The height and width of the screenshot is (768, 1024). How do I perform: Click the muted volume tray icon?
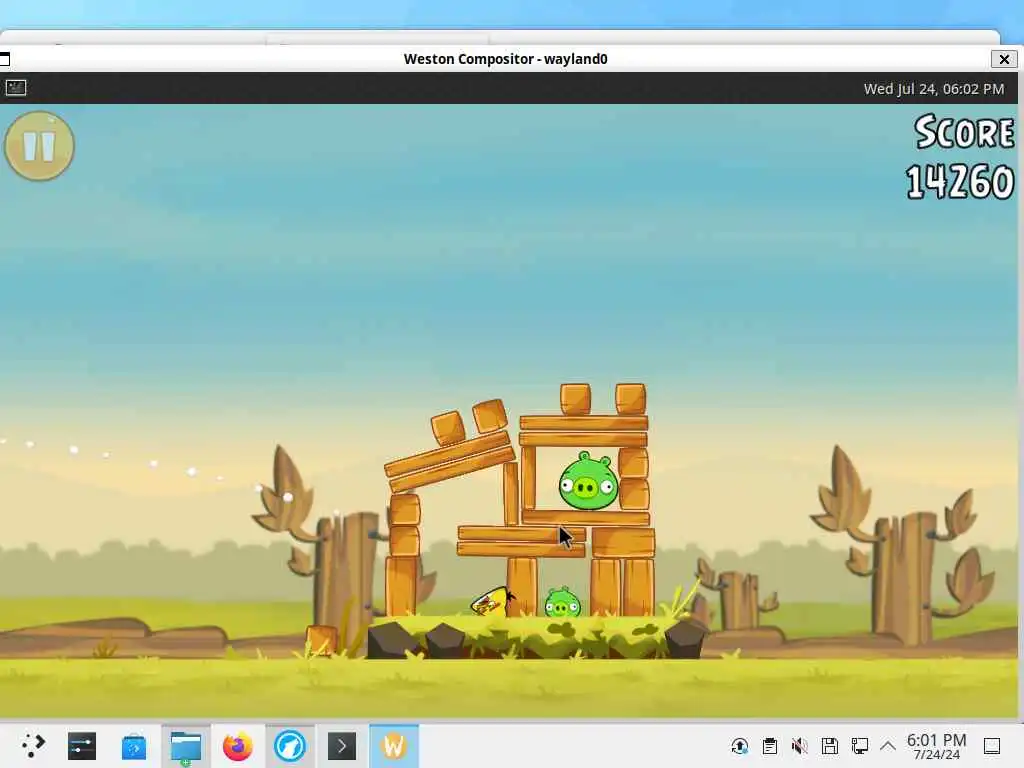(x=799, y=746)
